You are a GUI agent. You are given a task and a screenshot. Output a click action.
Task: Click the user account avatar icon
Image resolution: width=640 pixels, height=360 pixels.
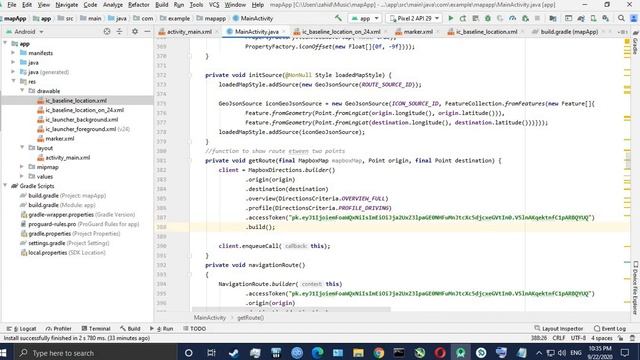click(634, 18)
